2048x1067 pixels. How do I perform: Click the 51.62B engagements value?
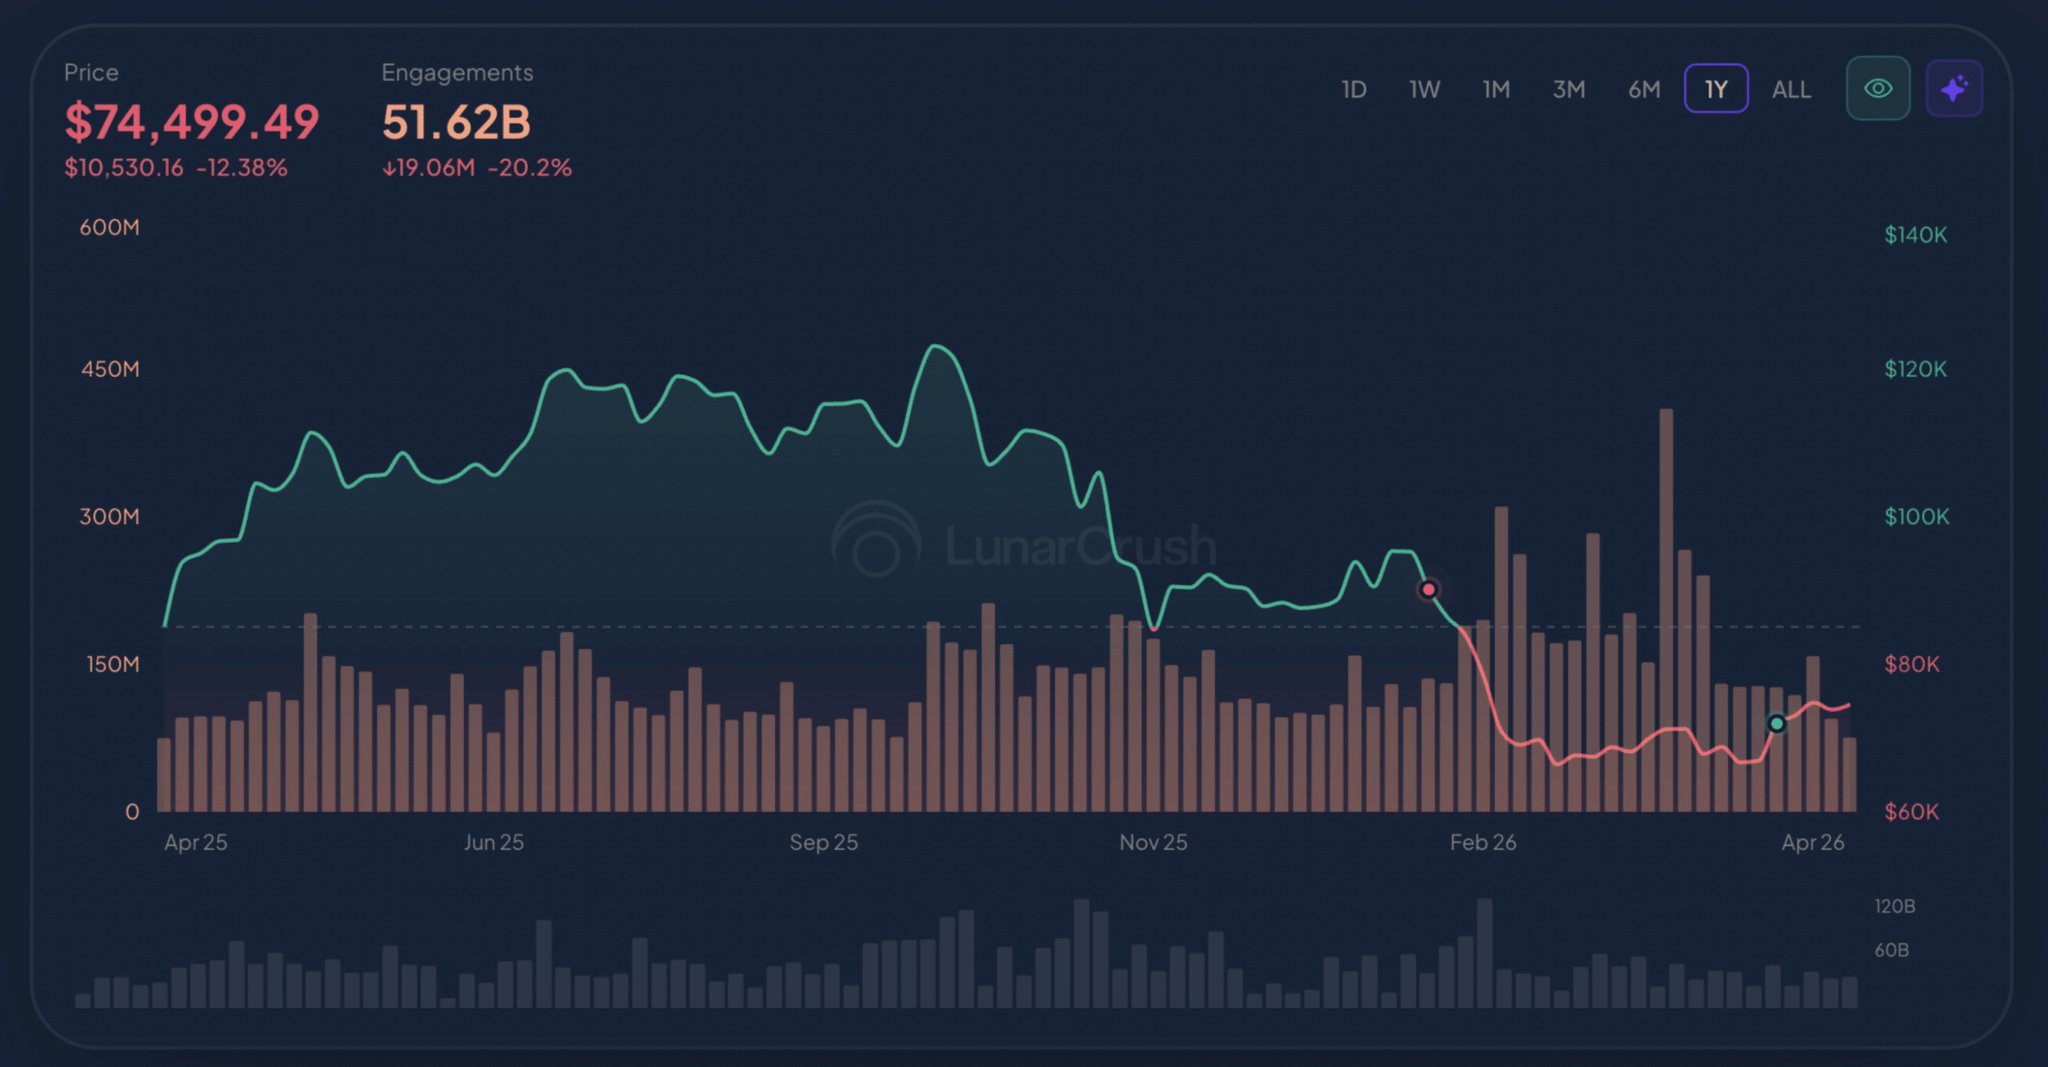point(456,122)
